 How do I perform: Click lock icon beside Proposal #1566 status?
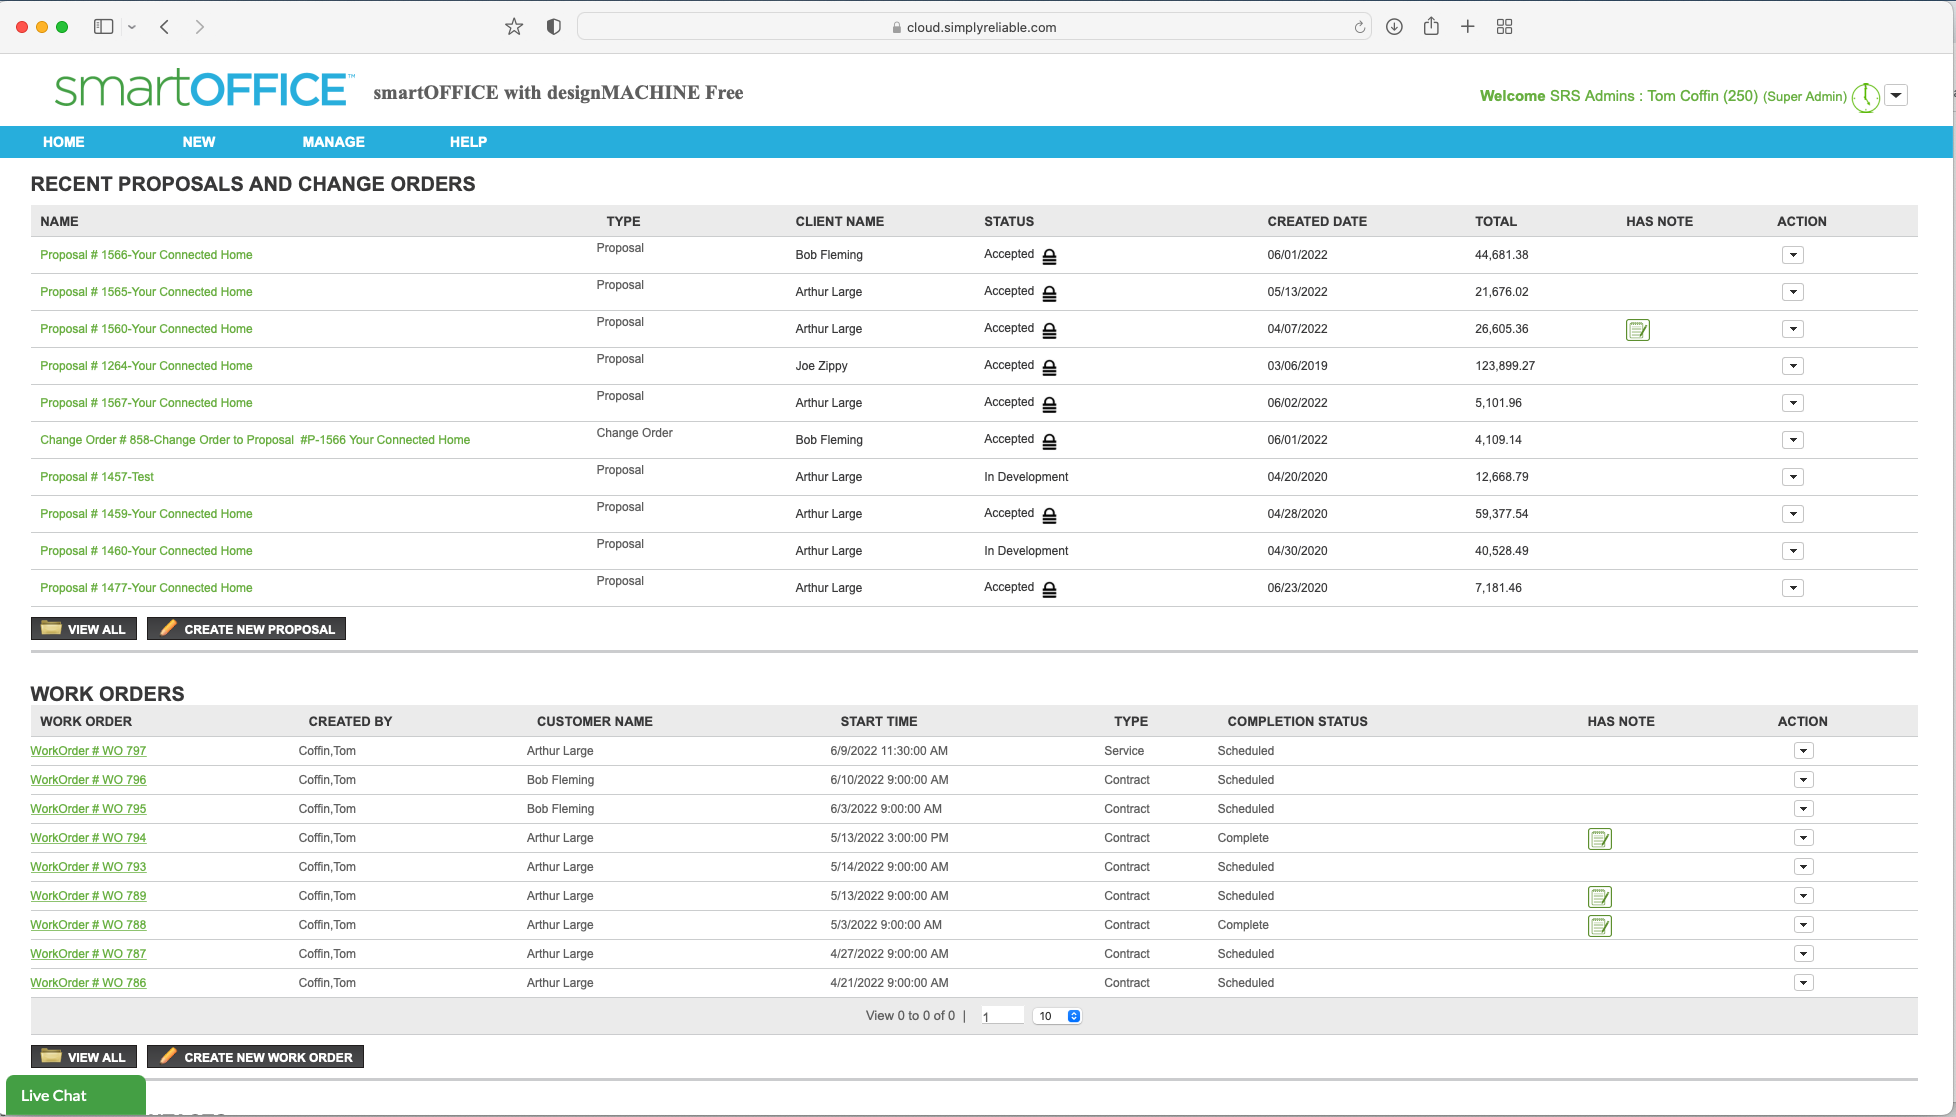1049,257
